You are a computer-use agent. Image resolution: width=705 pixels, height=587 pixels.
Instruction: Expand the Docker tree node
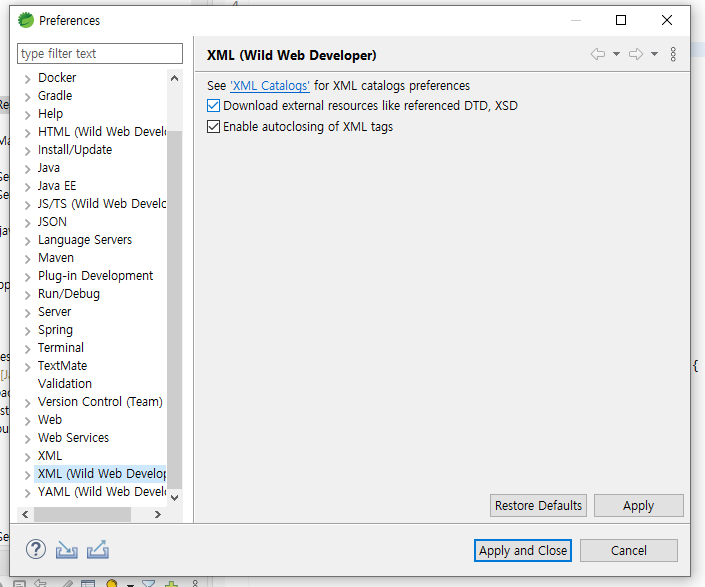27,79
